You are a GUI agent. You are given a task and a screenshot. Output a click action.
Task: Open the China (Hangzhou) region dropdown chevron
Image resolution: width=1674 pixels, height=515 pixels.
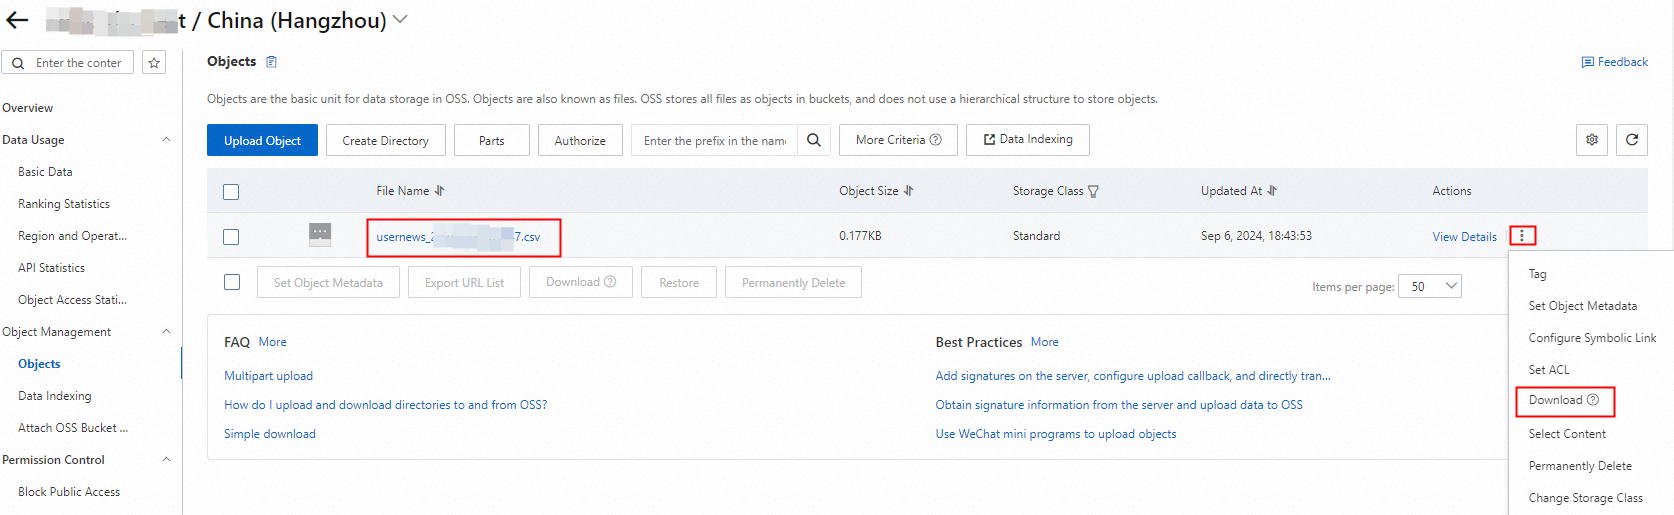point(401,19)
